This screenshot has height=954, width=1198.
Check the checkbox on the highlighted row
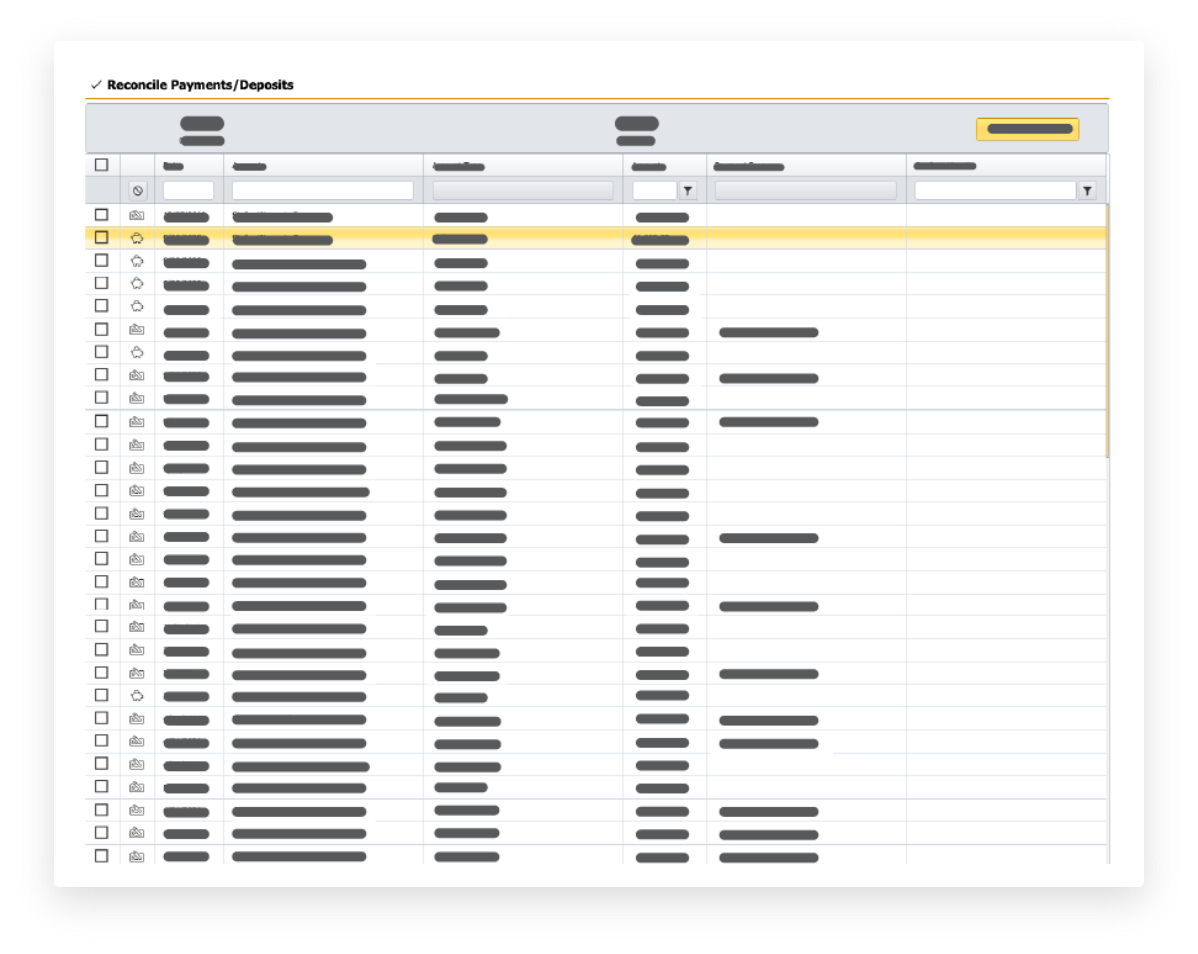100,240
